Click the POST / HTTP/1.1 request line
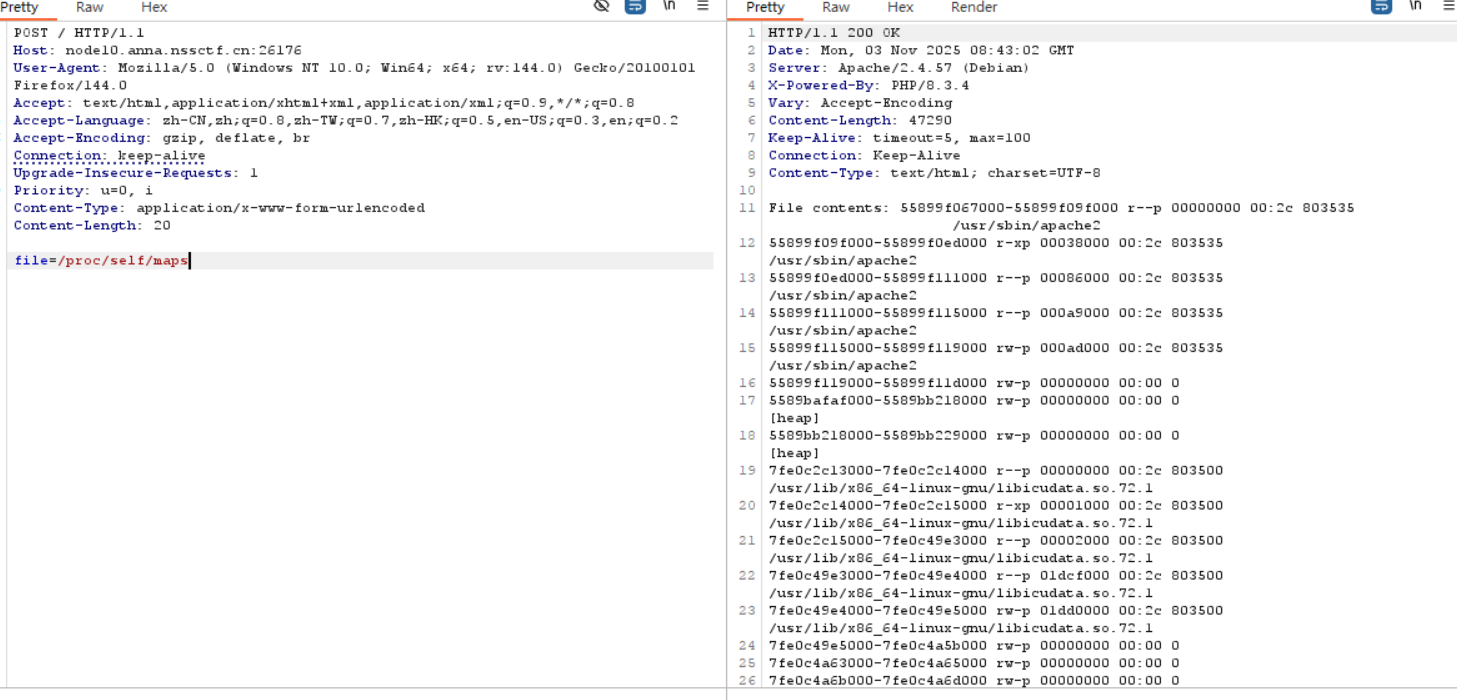This screenshot has height=700, width=1457. tap(79, 33)
